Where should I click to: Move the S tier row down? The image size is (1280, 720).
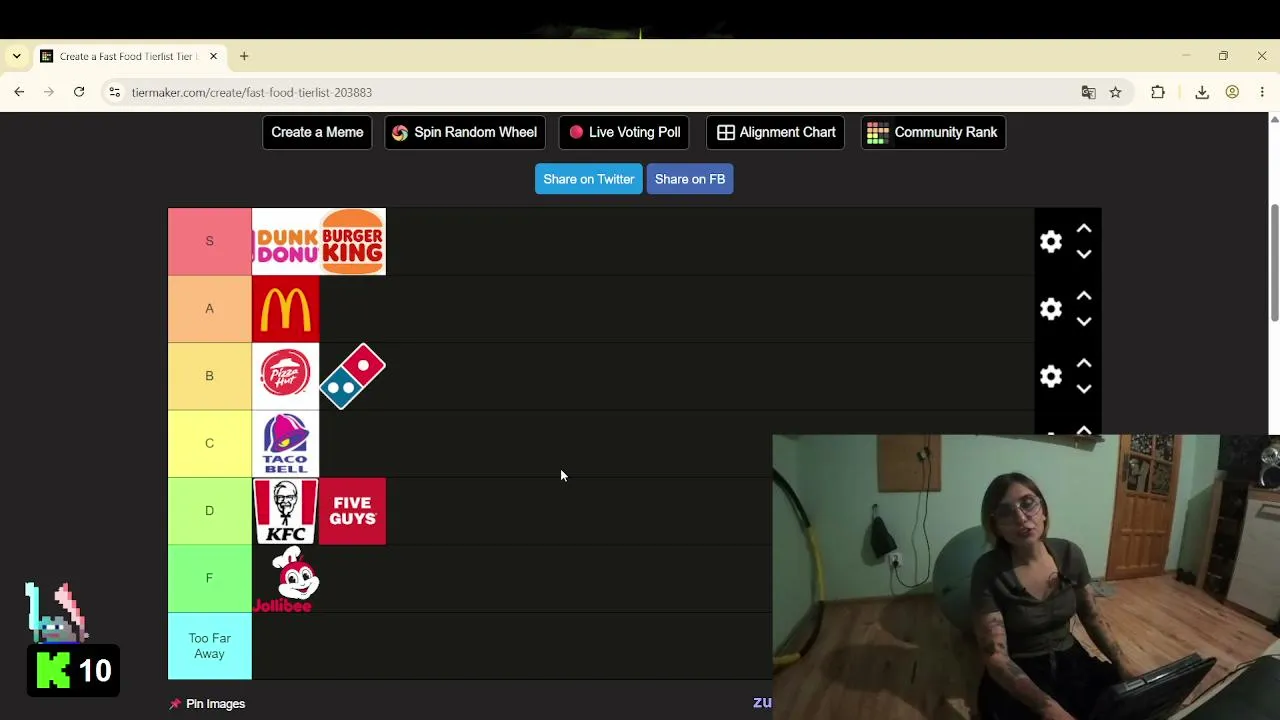[1084, 254]
